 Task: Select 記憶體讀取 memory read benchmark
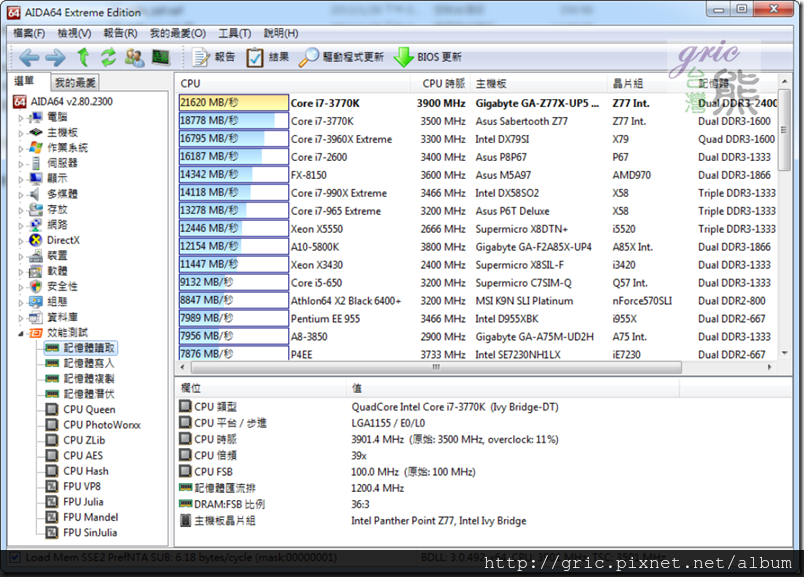(81, 348)
